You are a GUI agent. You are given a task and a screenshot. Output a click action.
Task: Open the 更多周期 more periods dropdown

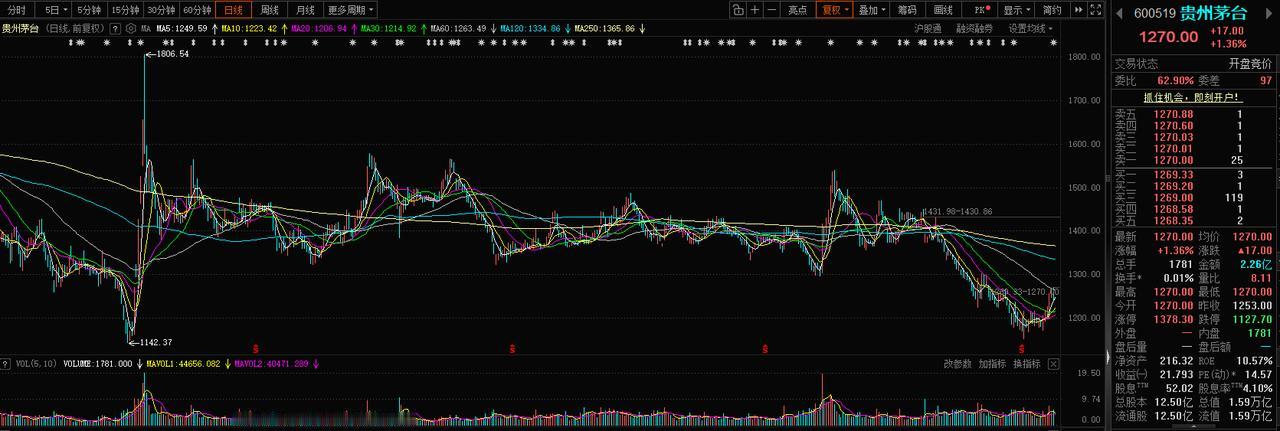click(x=350, y=9)
